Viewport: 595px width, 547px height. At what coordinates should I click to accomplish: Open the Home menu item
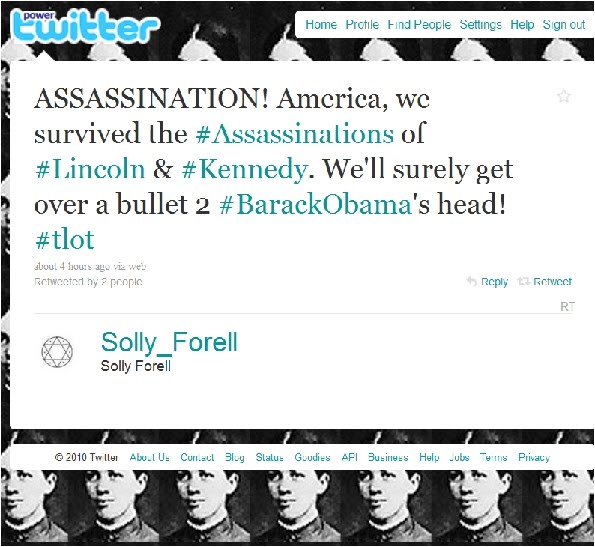pos(321,25)
